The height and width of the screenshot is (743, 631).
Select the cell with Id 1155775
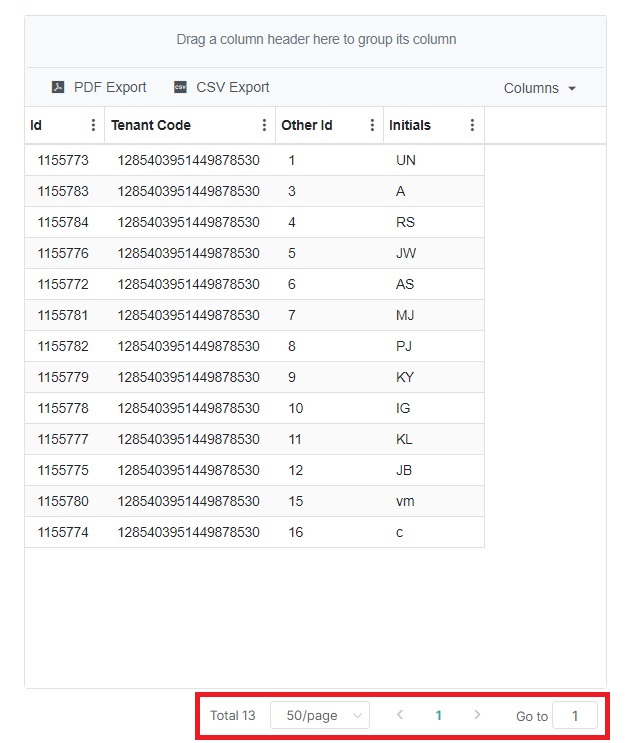[64, 470]
